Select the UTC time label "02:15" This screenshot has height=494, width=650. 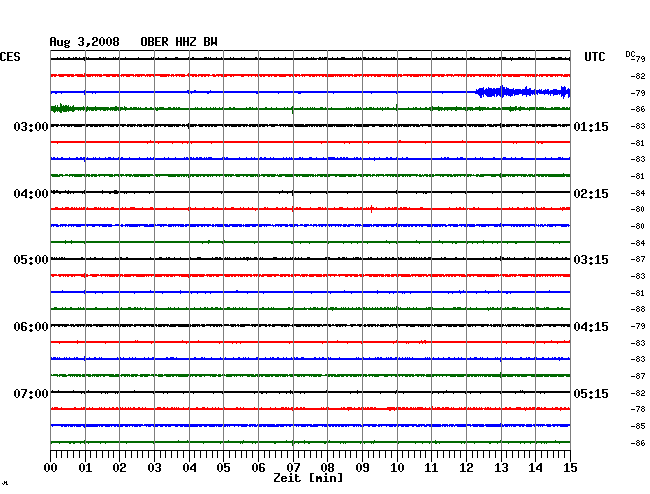(x=591, y=194)
